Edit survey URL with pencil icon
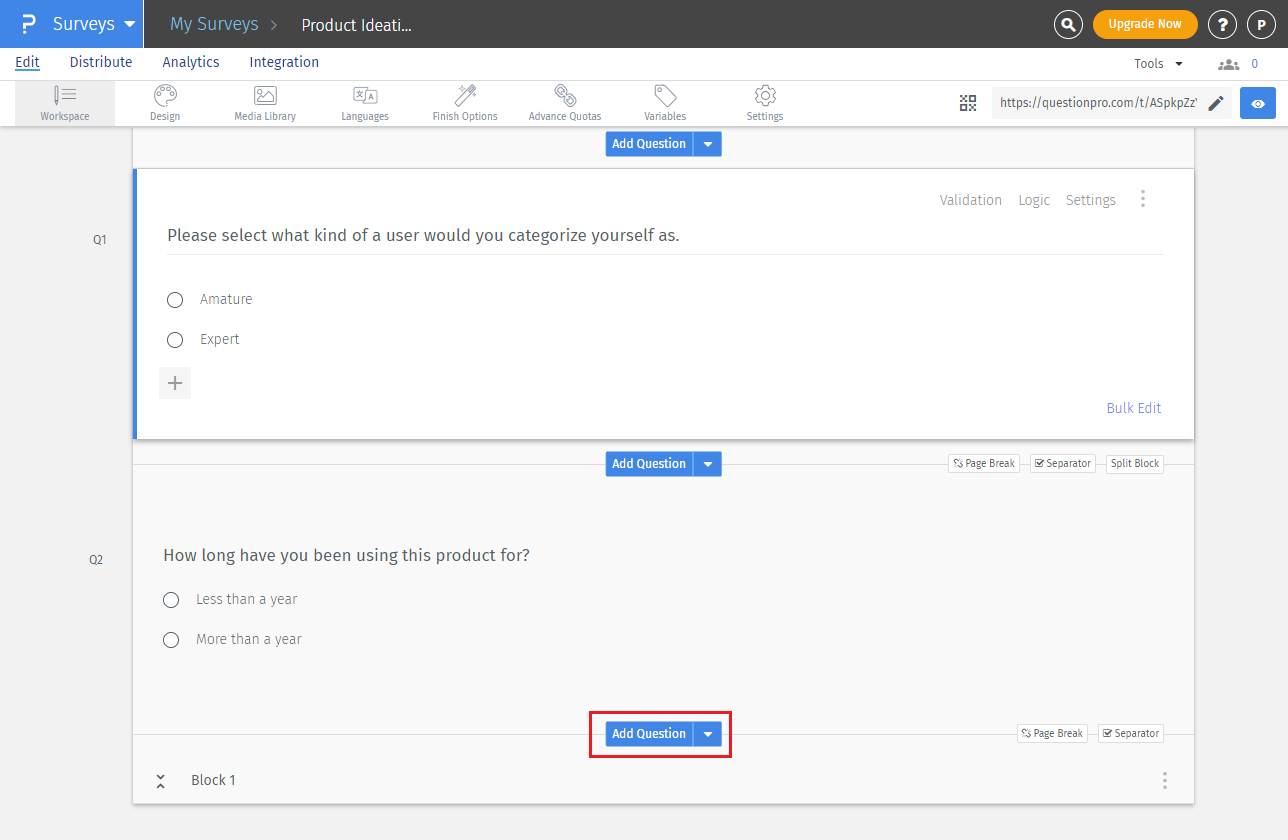 (1216, 103)
